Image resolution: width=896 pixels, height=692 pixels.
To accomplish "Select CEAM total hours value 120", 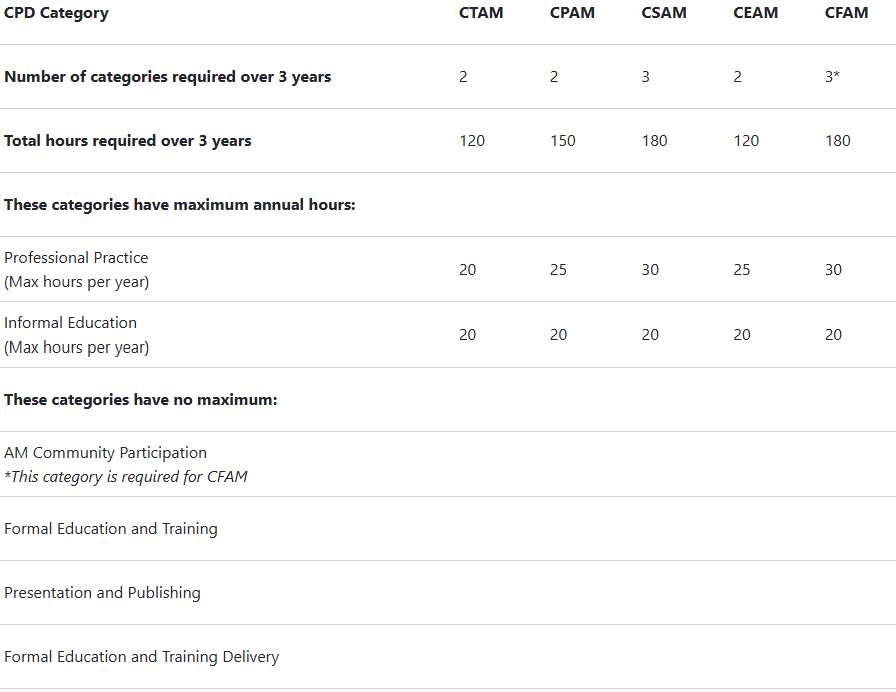I will 746,141.
